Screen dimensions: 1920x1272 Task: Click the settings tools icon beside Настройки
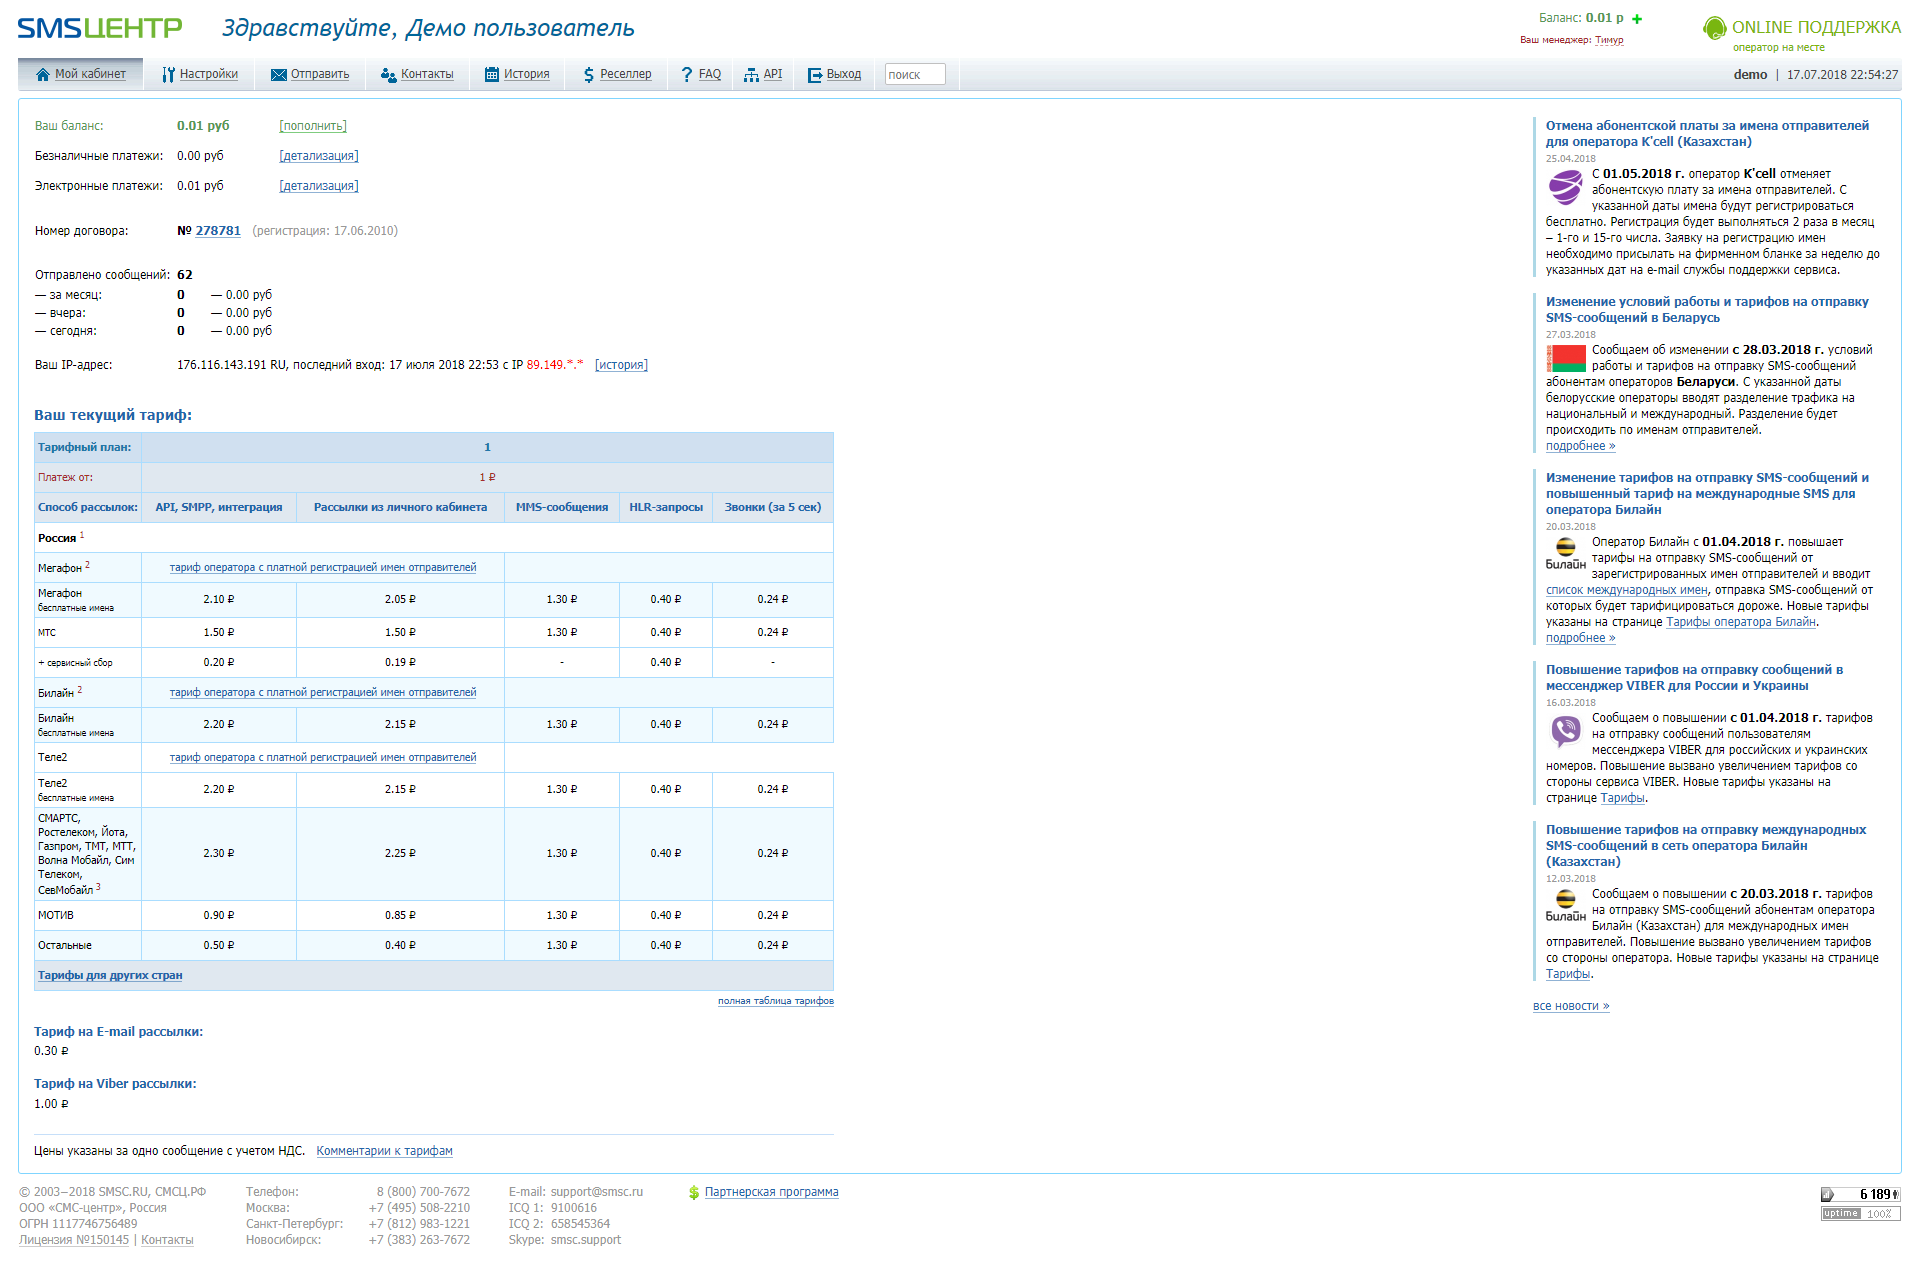[x=168, y=75]
